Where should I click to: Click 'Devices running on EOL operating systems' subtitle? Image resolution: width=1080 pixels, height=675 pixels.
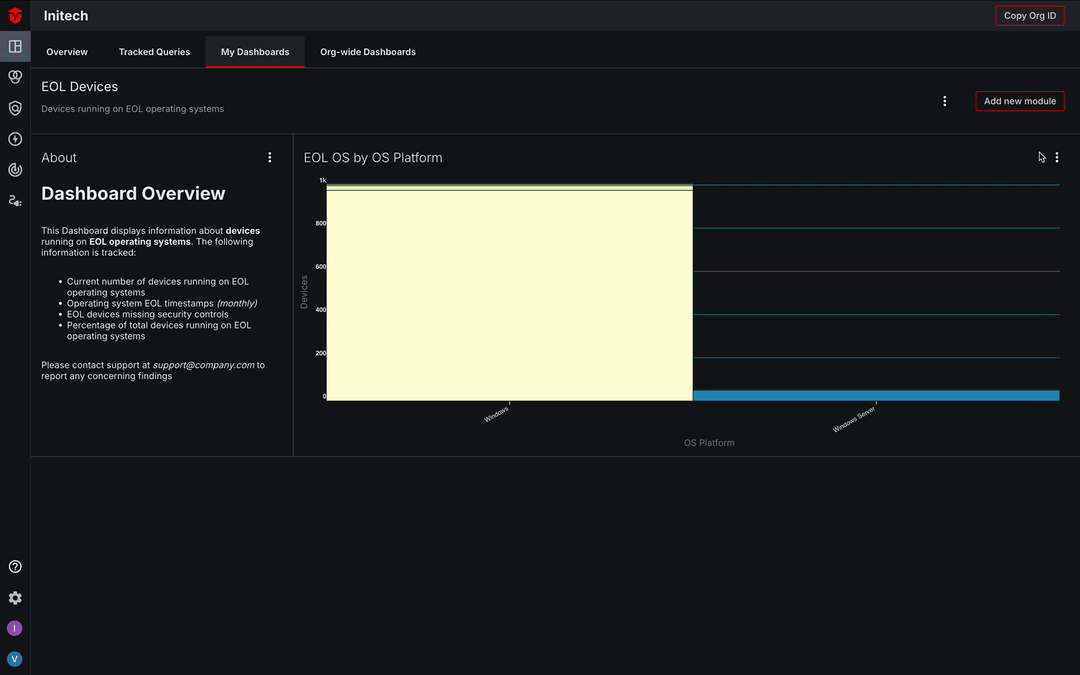click(x=132, y=109)
